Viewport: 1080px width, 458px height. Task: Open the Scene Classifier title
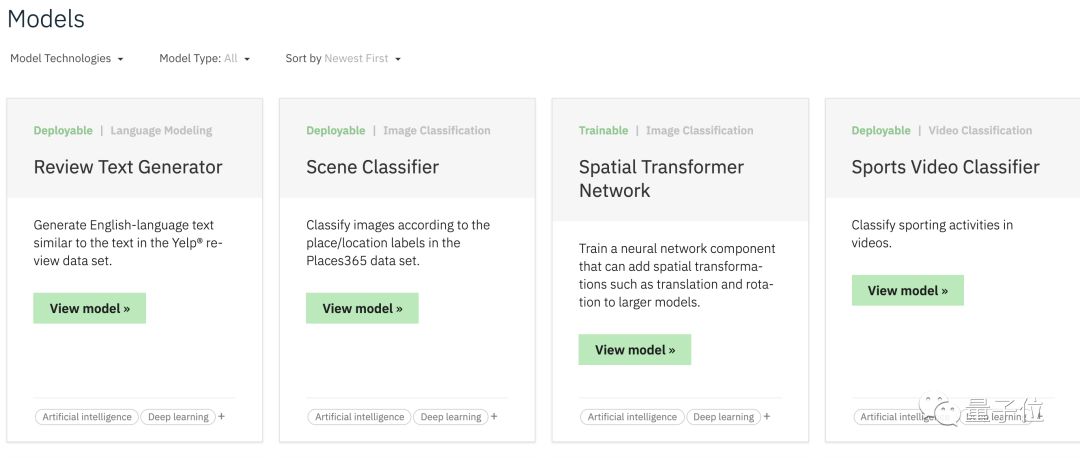(372, 167)
